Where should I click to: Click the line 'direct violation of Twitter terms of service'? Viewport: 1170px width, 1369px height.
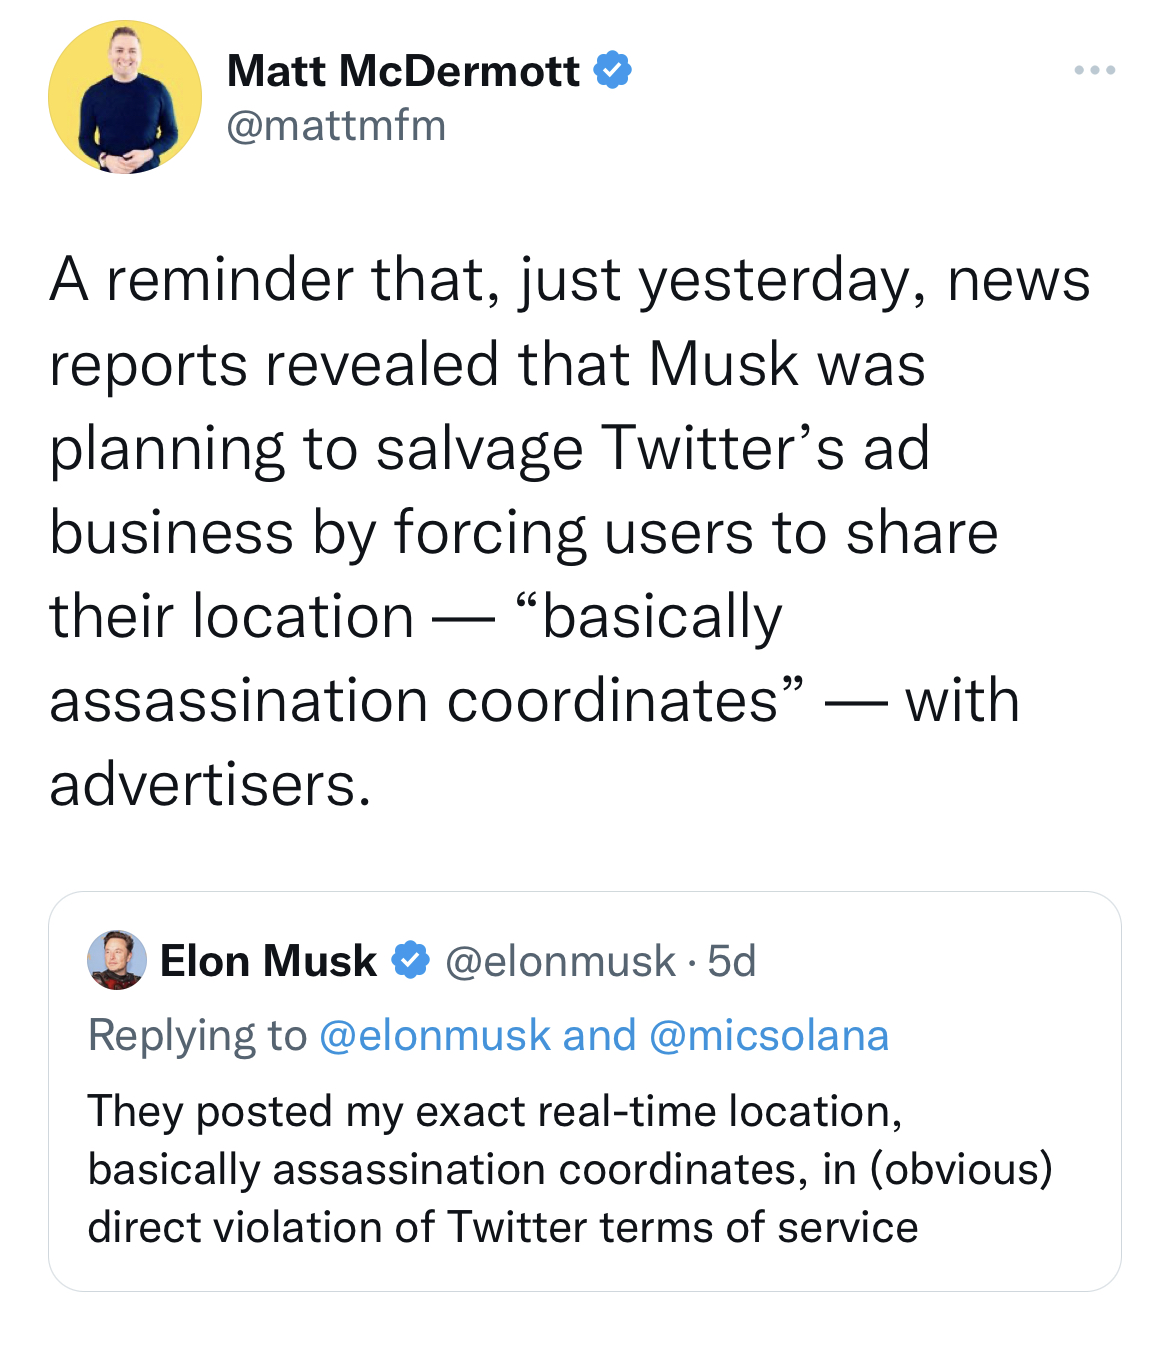click(502, 1228)
